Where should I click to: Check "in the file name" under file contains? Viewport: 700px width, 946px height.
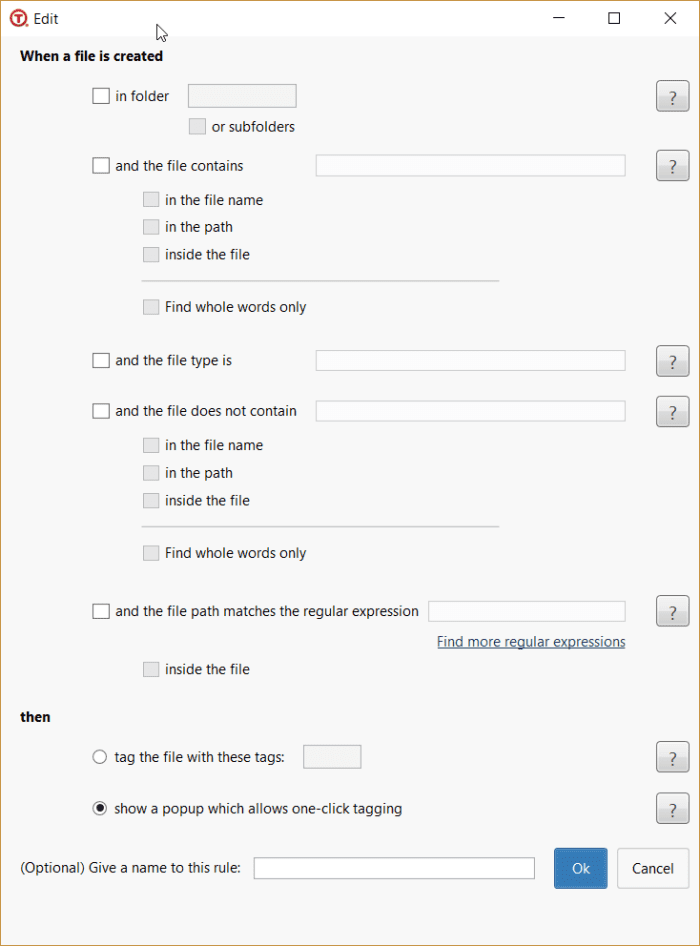[150, 199]
